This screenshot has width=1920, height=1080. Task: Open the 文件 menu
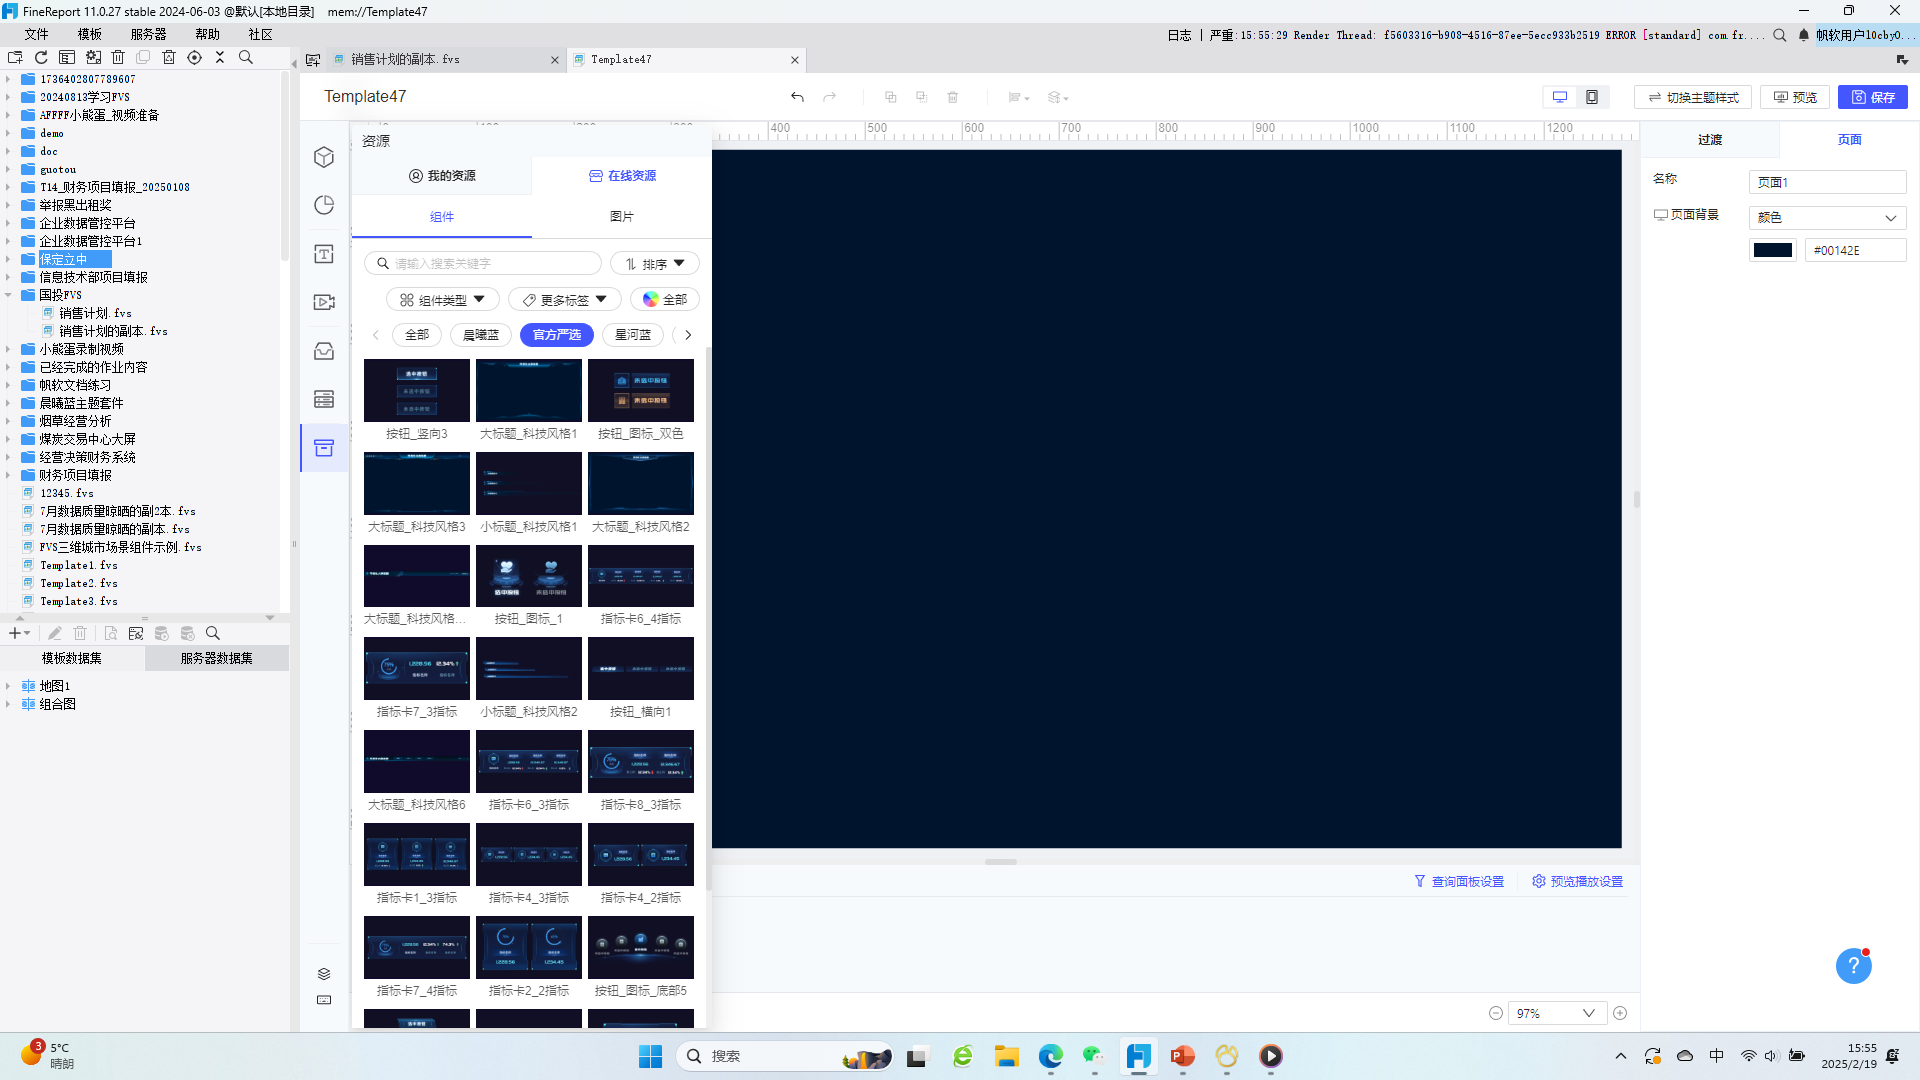click(37, 34)
